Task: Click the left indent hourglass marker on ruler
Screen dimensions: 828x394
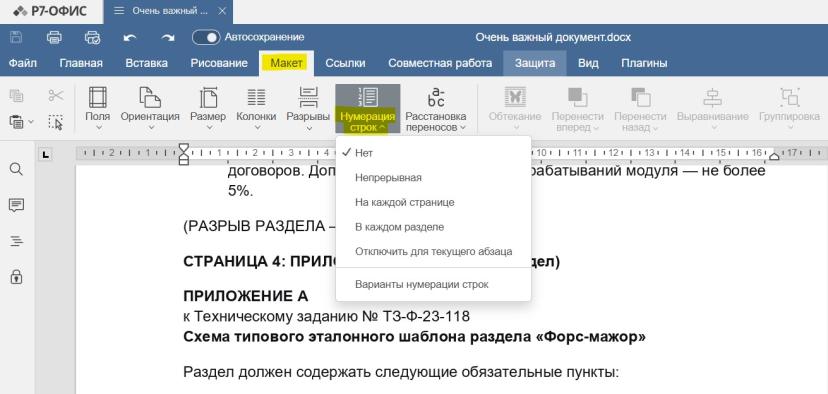Action: 183,153
